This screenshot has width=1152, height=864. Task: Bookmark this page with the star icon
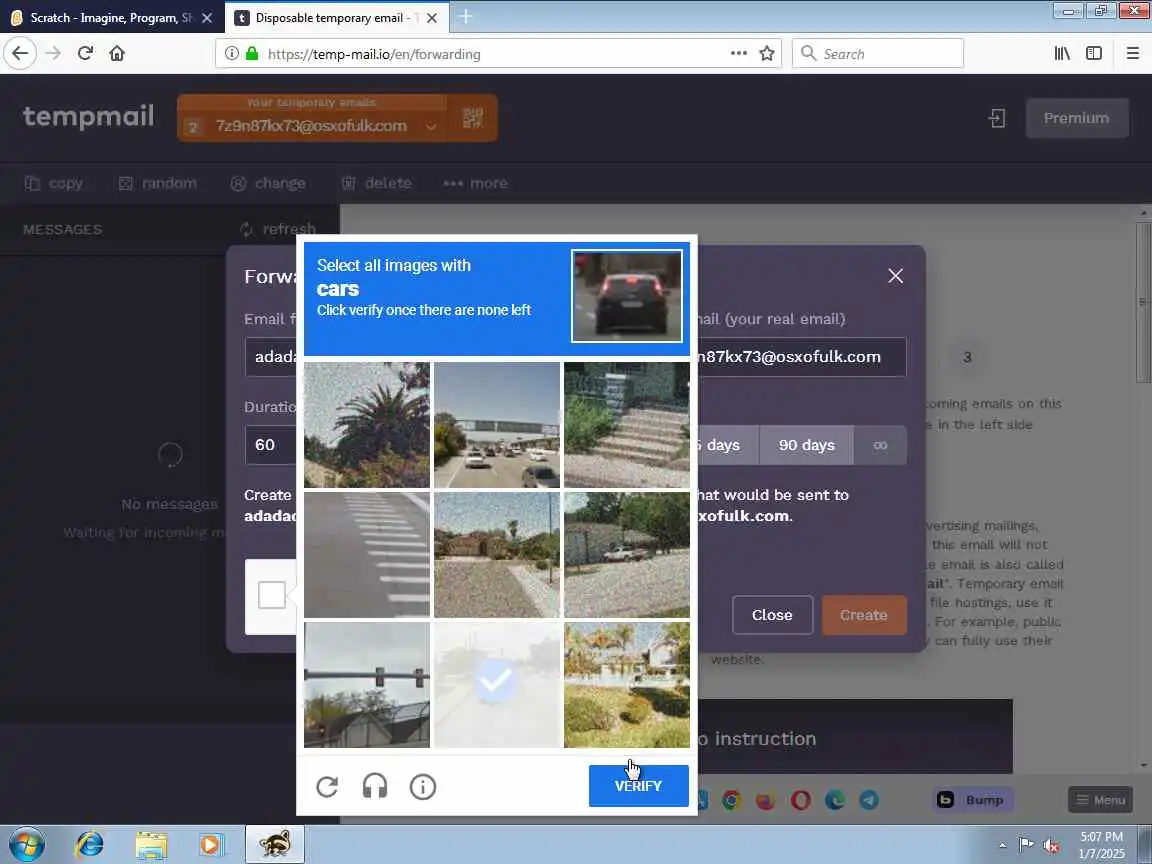point(767,54)
